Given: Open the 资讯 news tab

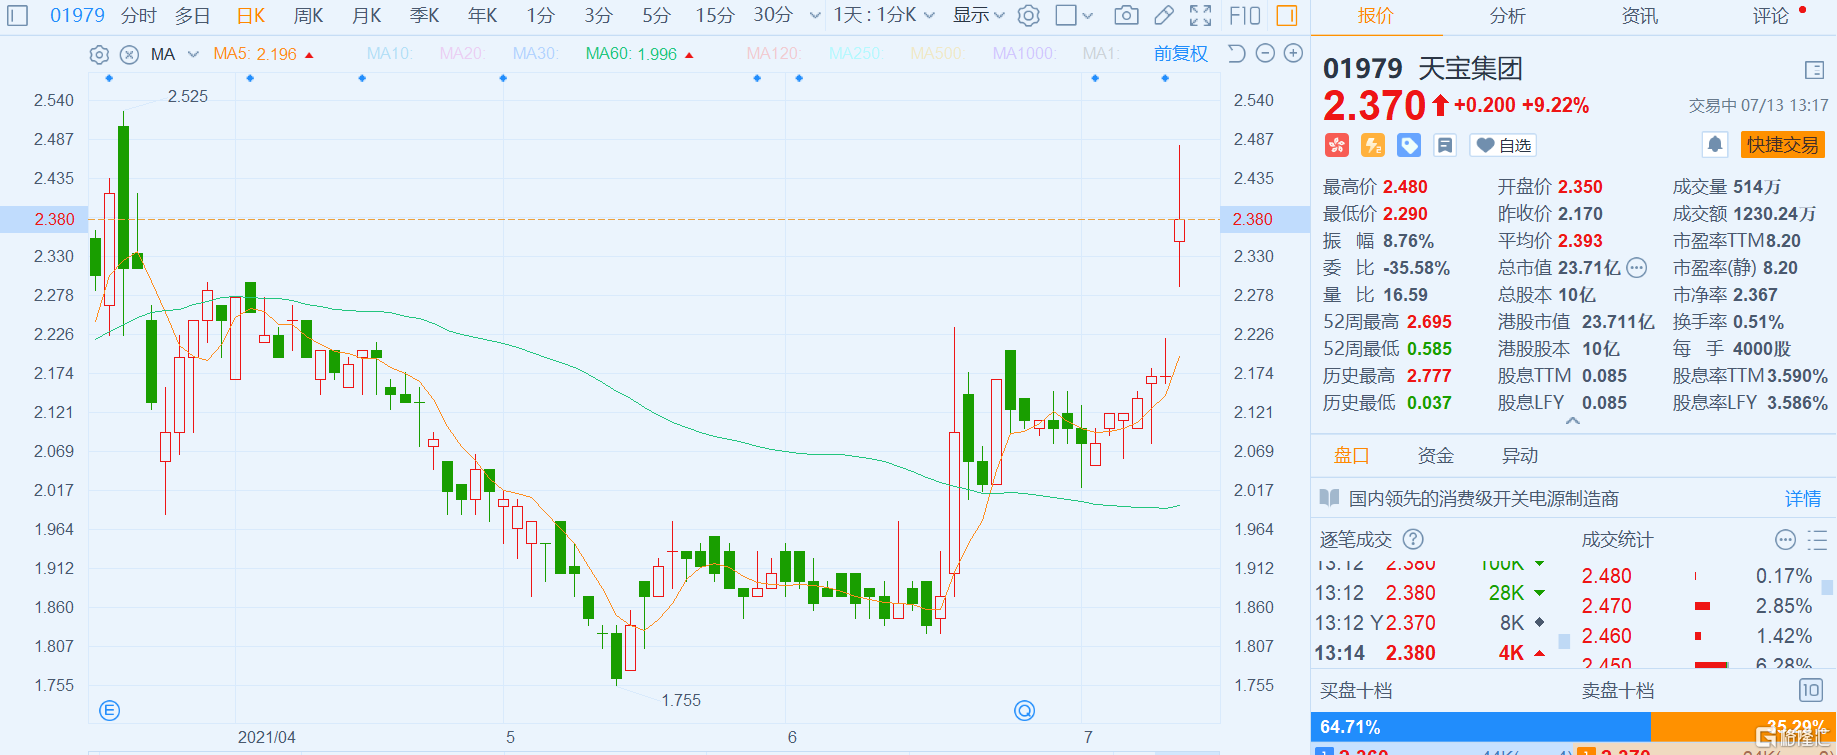Looking at the screenshot, I should tap(1640, 16).
